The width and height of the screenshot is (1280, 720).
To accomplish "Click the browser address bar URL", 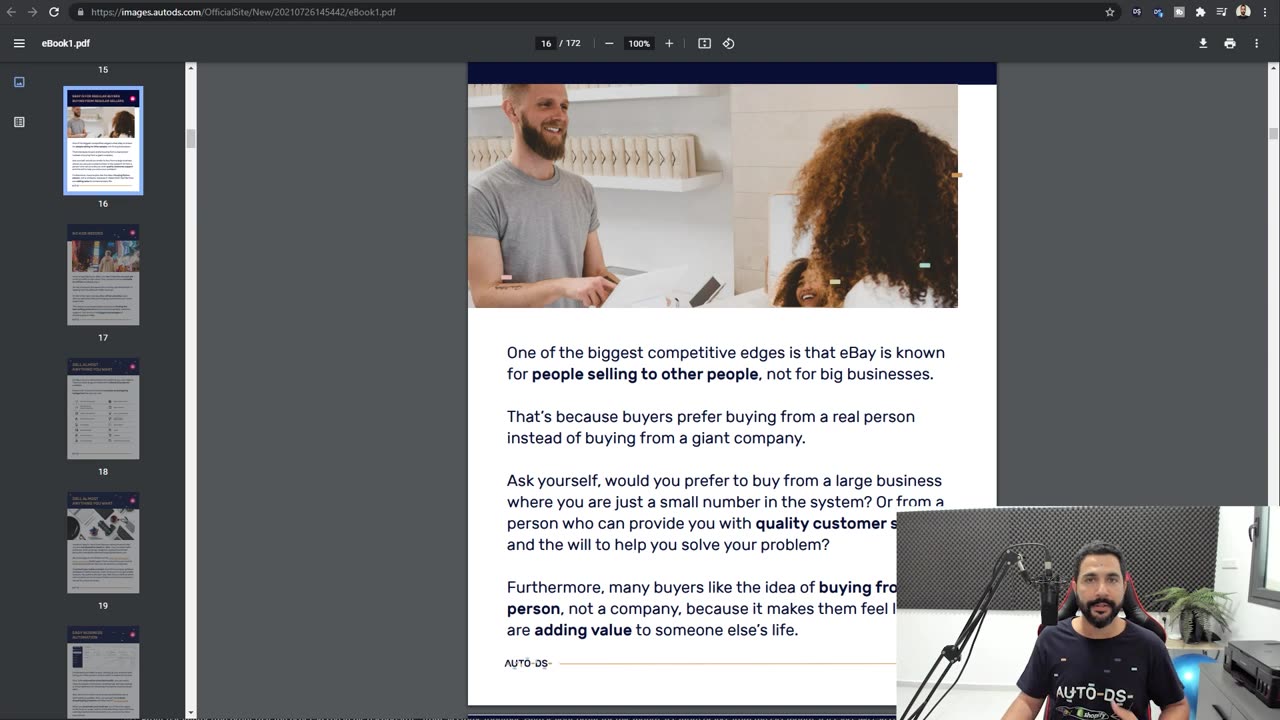I will tap(243, 12).
